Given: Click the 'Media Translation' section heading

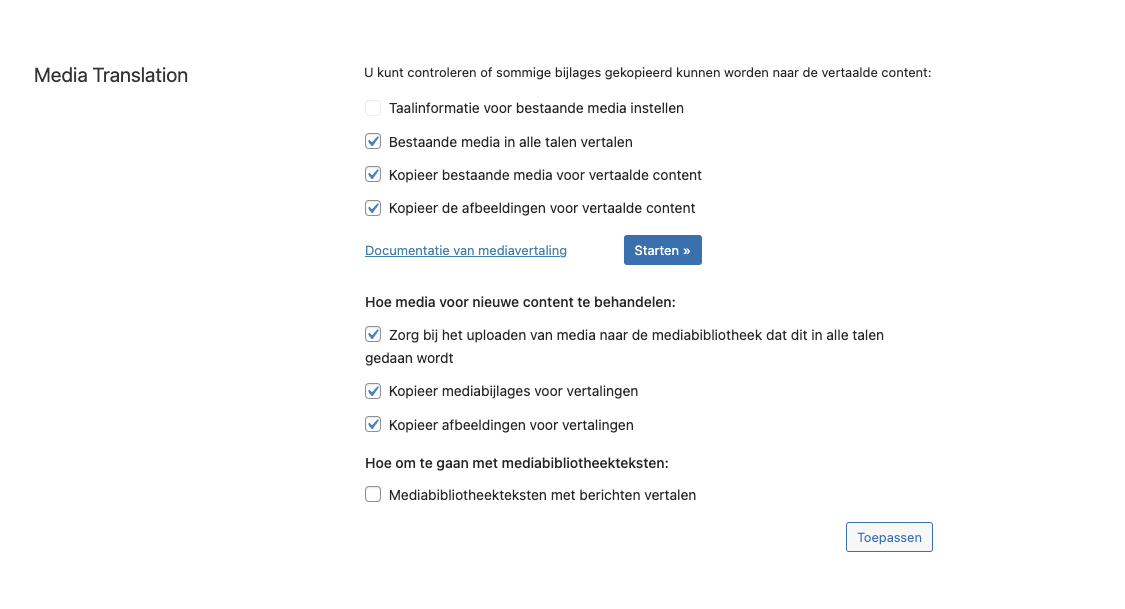Looking at the screenshot, I should [110, 75].
